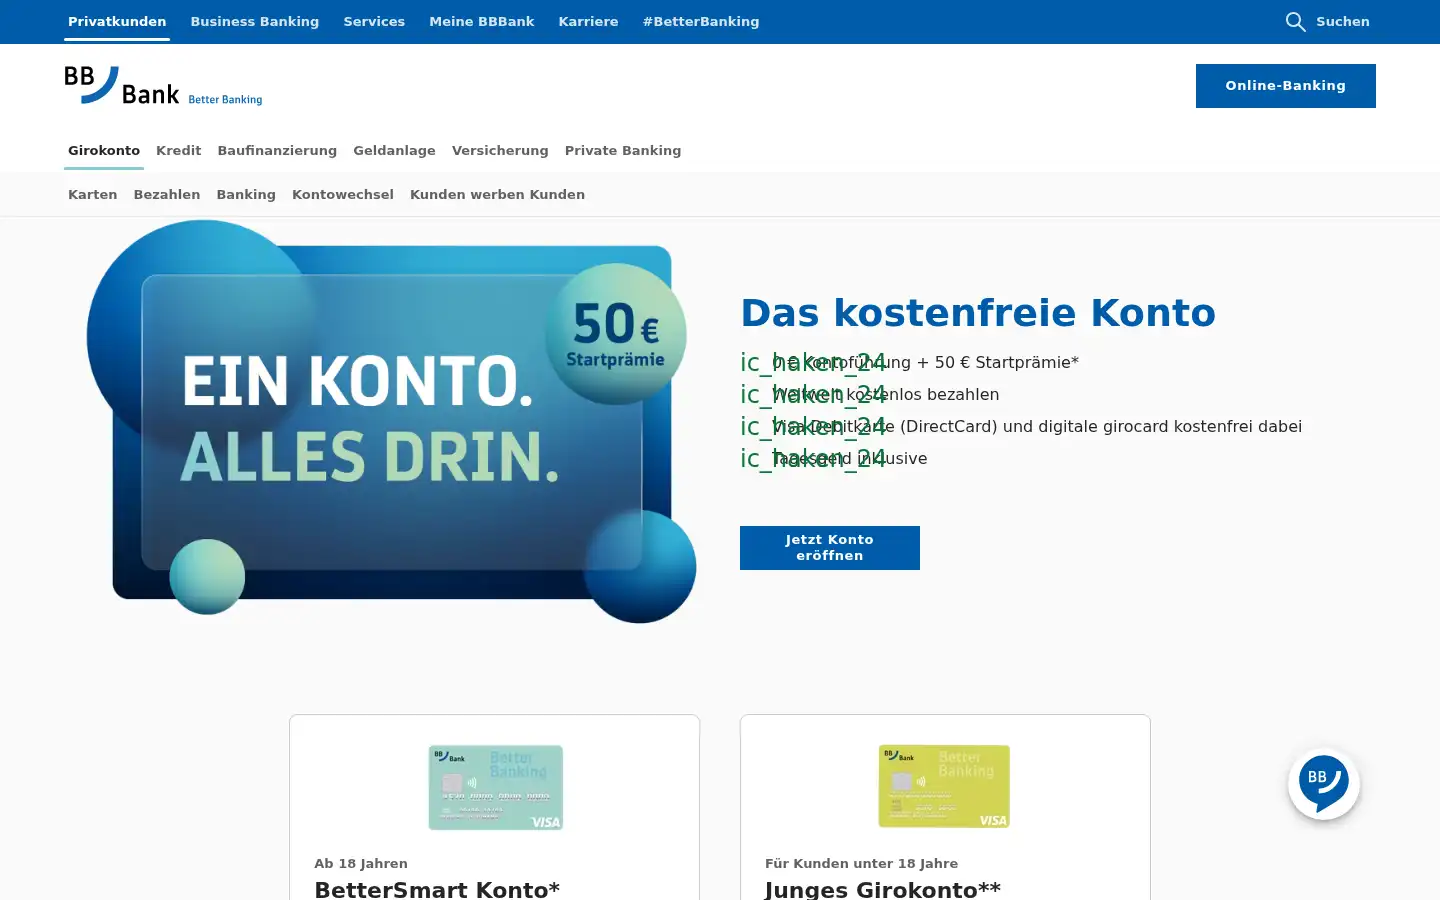Open the Bezahlen submenu link
Image resolution: width=1440 pixels, height=900 pixels.
167,194
